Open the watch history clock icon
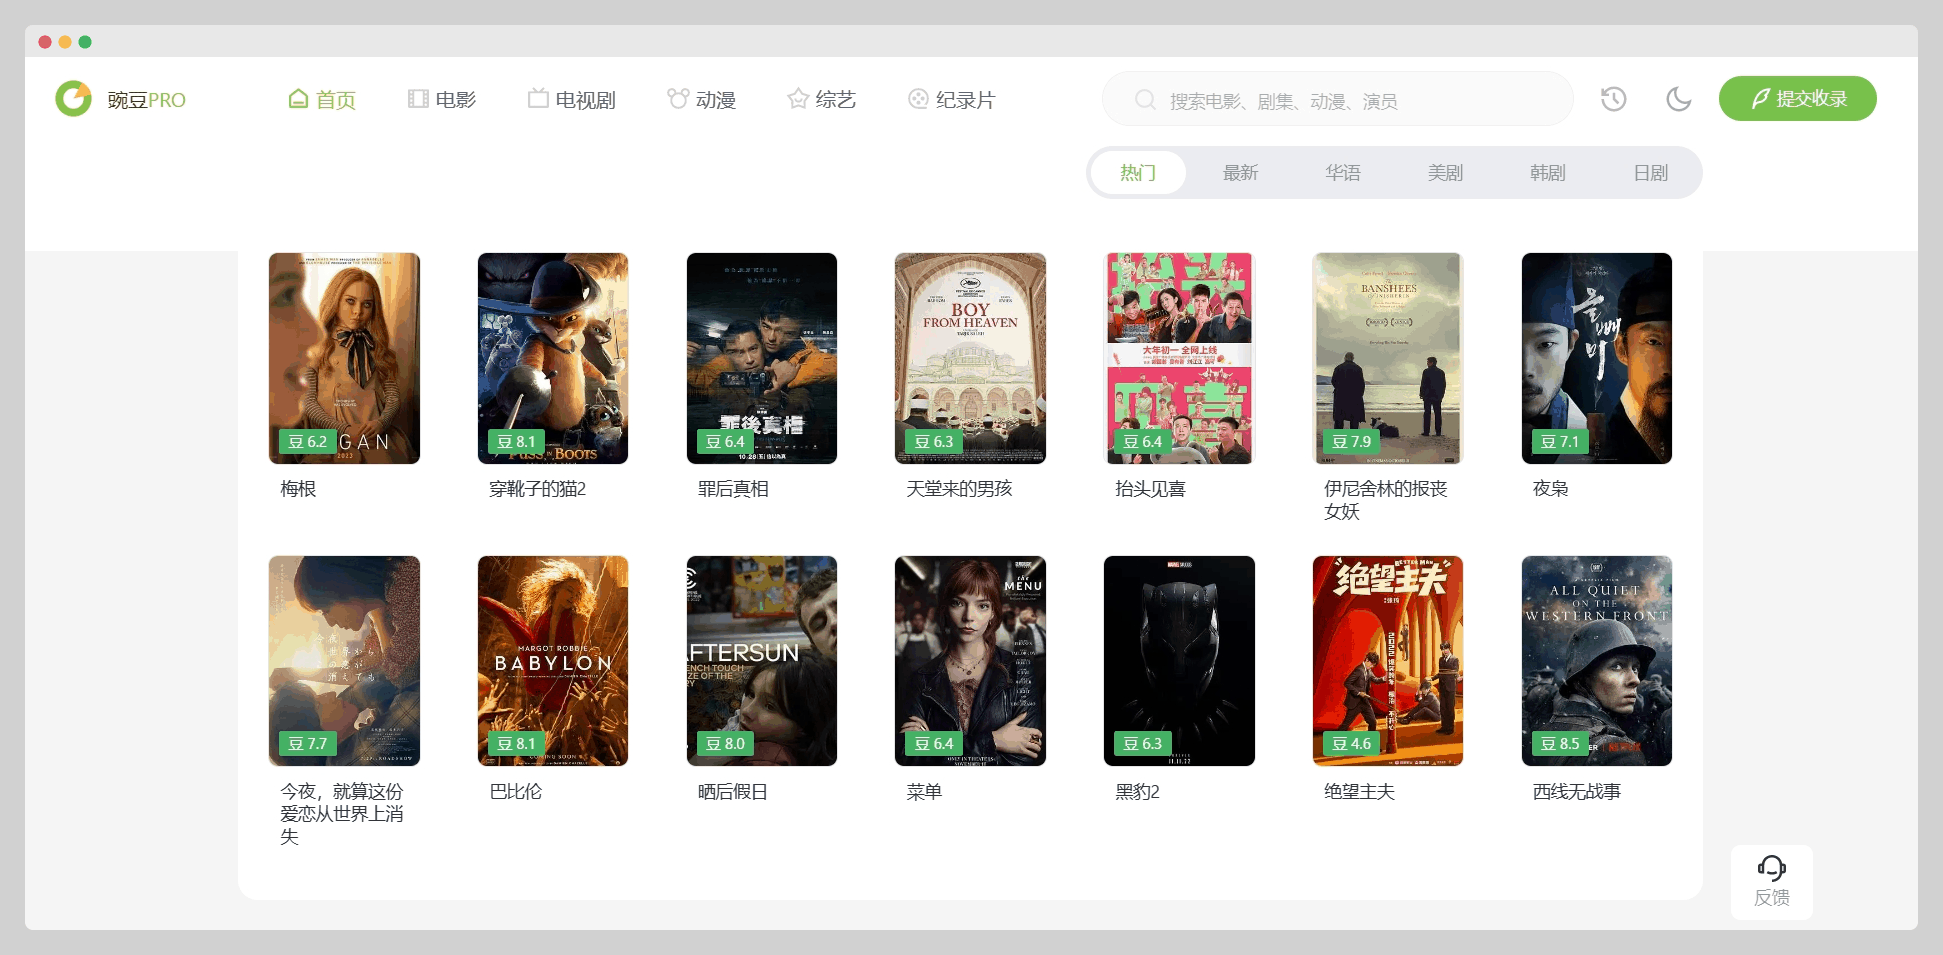The width and height of the screenshot is (1943, 955). pos(1613,99)
